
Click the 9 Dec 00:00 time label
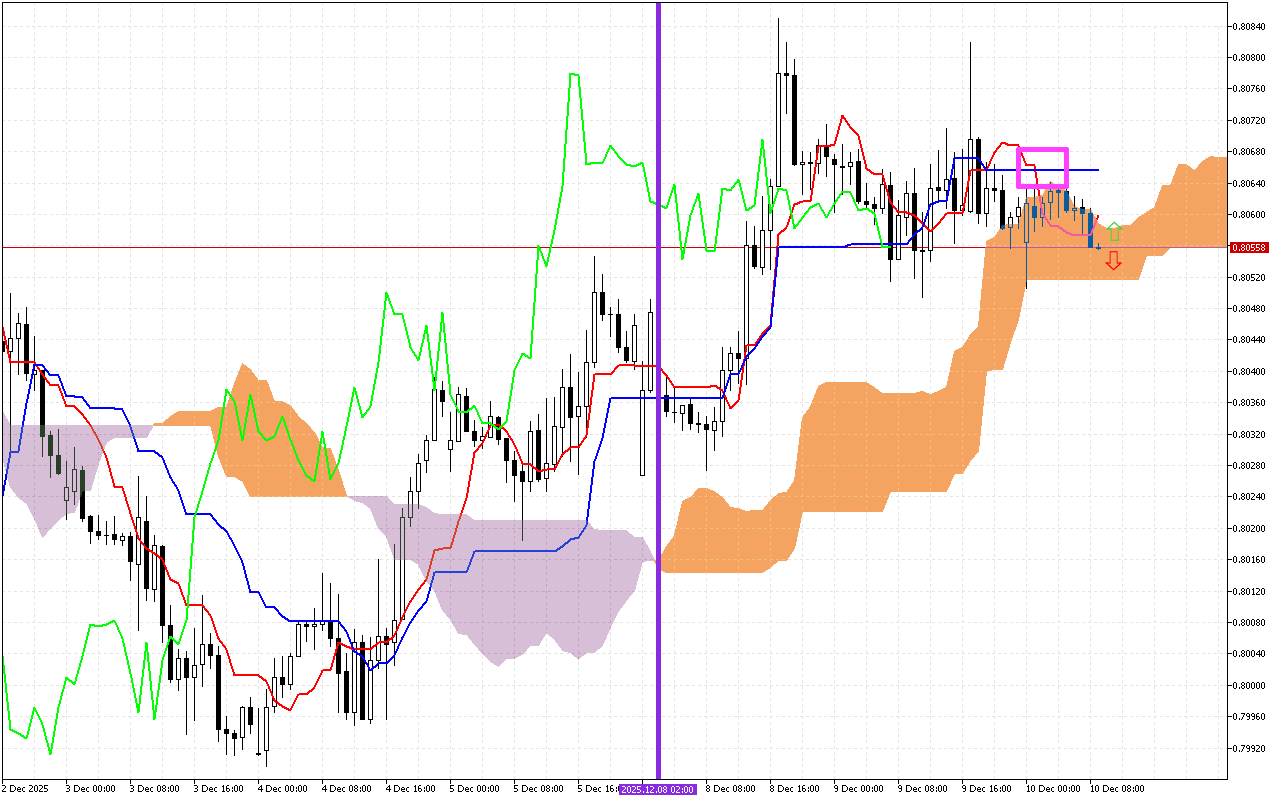pyautogui.click(x=858, y=789)
